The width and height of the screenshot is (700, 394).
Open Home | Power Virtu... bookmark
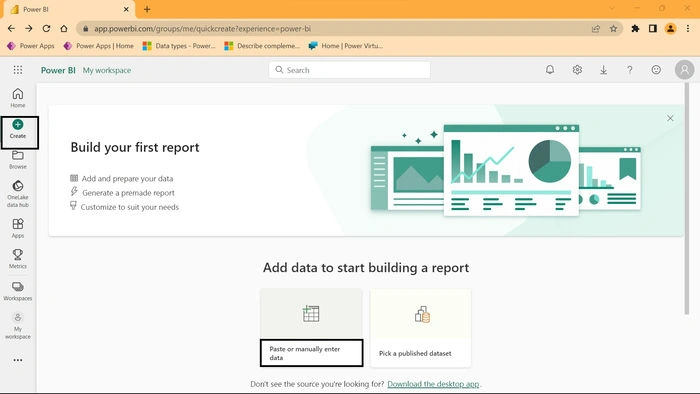346,46
